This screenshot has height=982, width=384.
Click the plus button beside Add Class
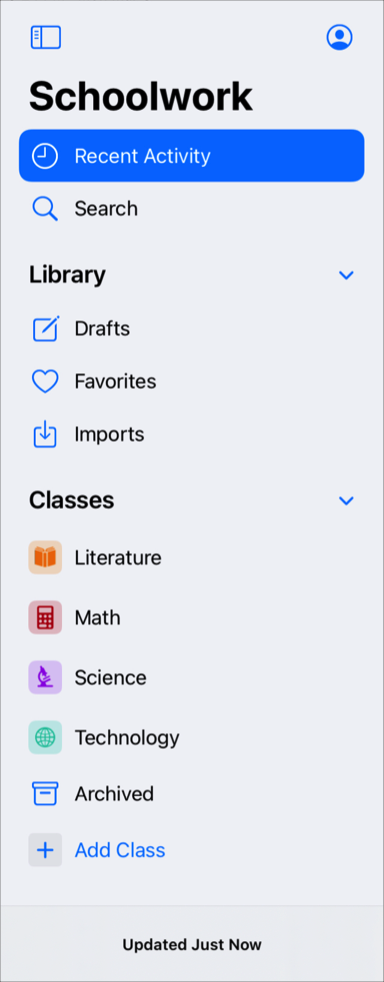click(x=45, y=850)
